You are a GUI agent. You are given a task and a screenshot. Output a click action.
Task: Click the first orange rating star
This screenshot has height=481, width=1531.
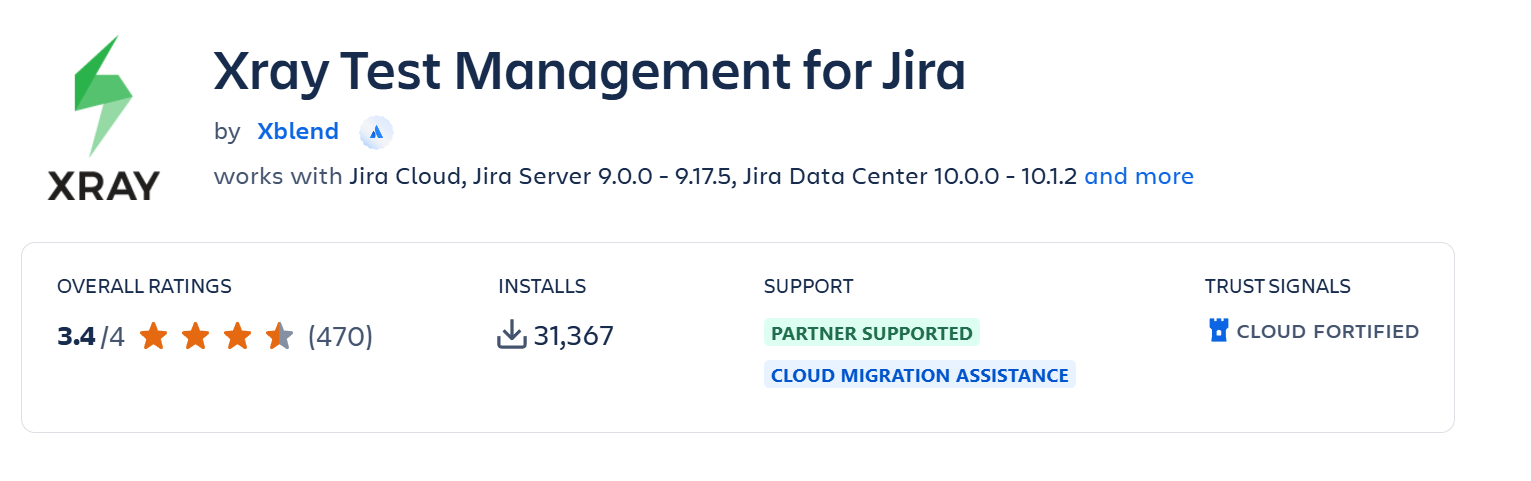point(153,336)
